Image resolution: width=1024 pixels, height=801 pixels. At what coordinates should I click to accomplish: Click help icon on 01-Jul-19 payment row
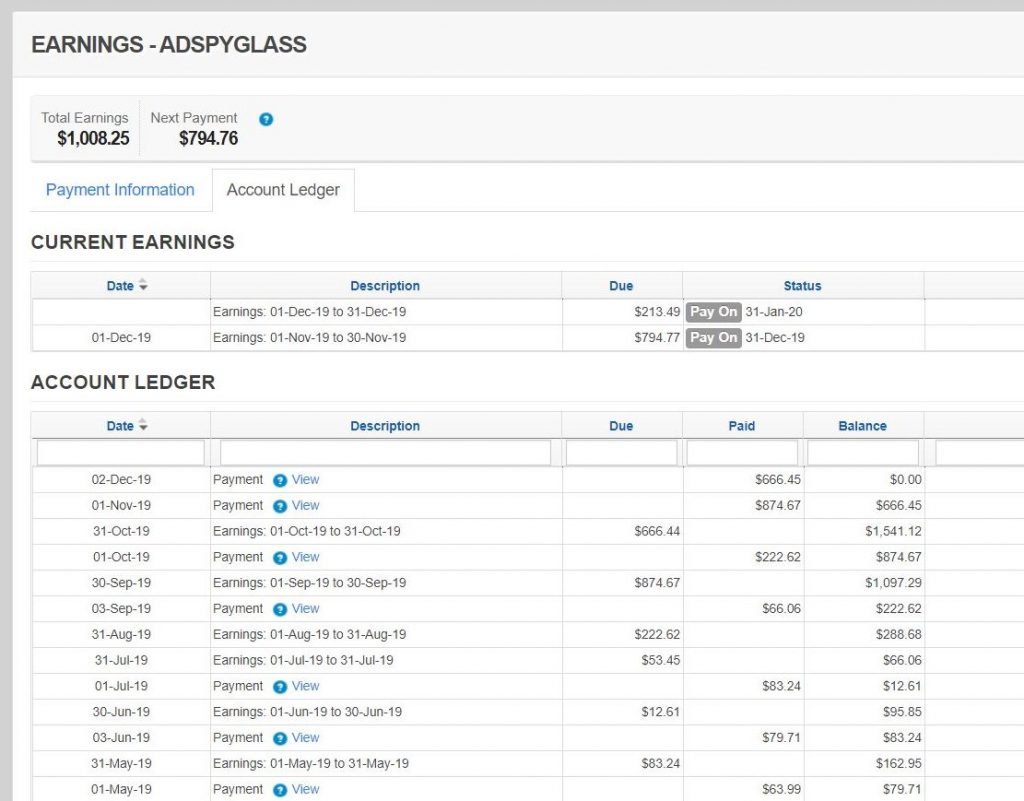point(280,687)
